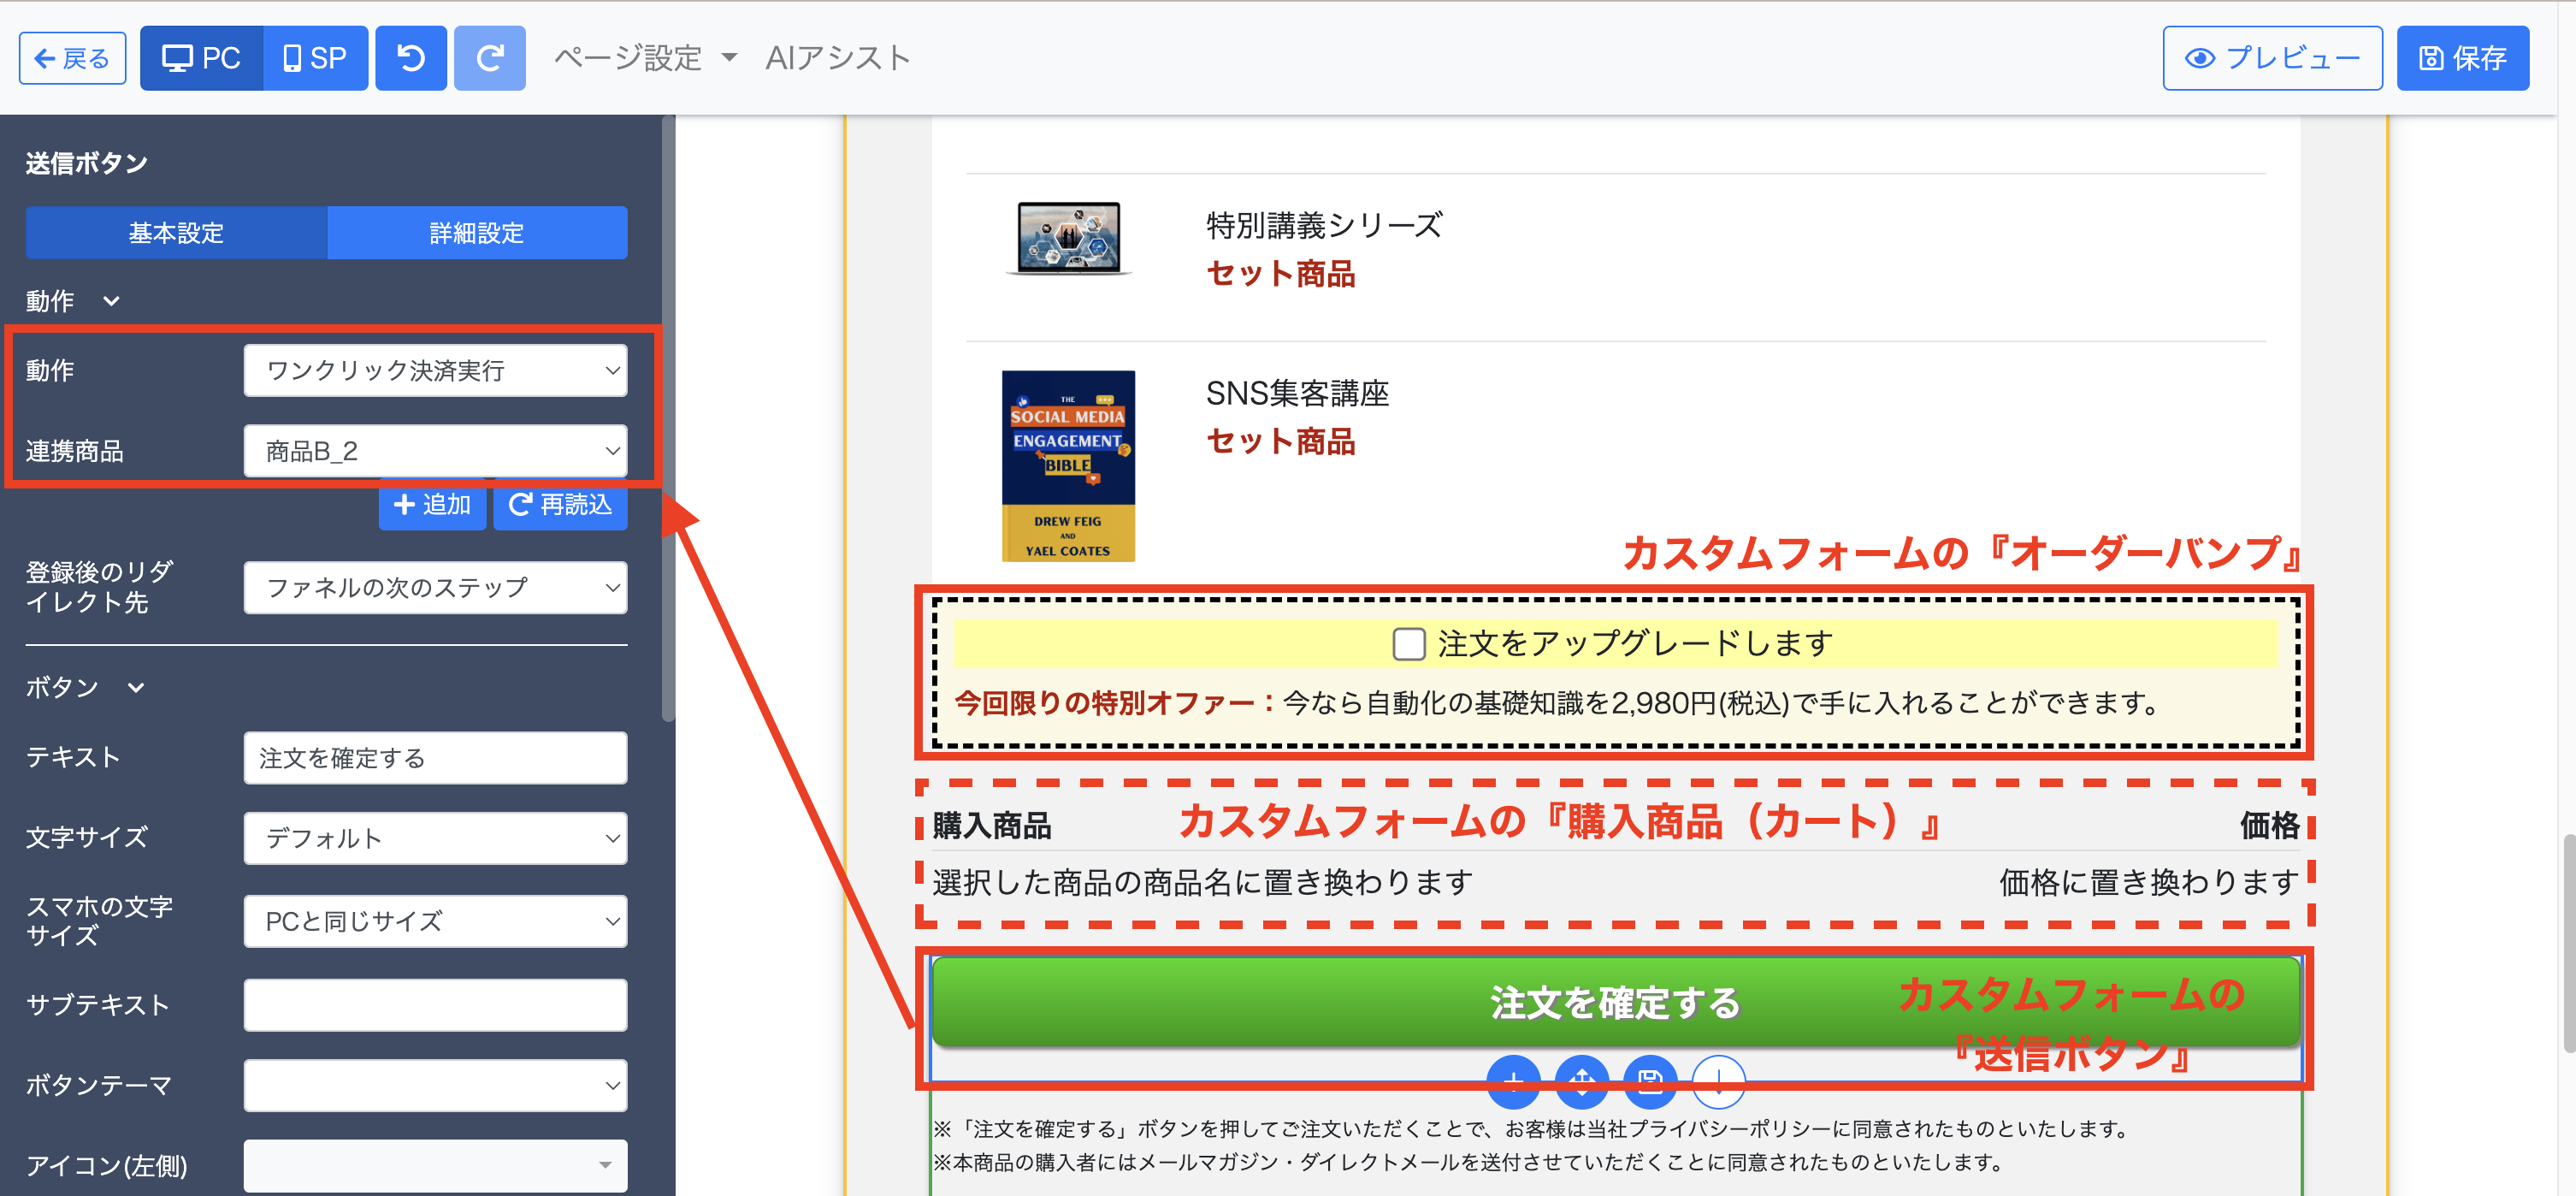This screenshot has height=1196, width=2576.
Task: Open the 登録後のリダイレクト先 dropdown
Action: point(435,587)
